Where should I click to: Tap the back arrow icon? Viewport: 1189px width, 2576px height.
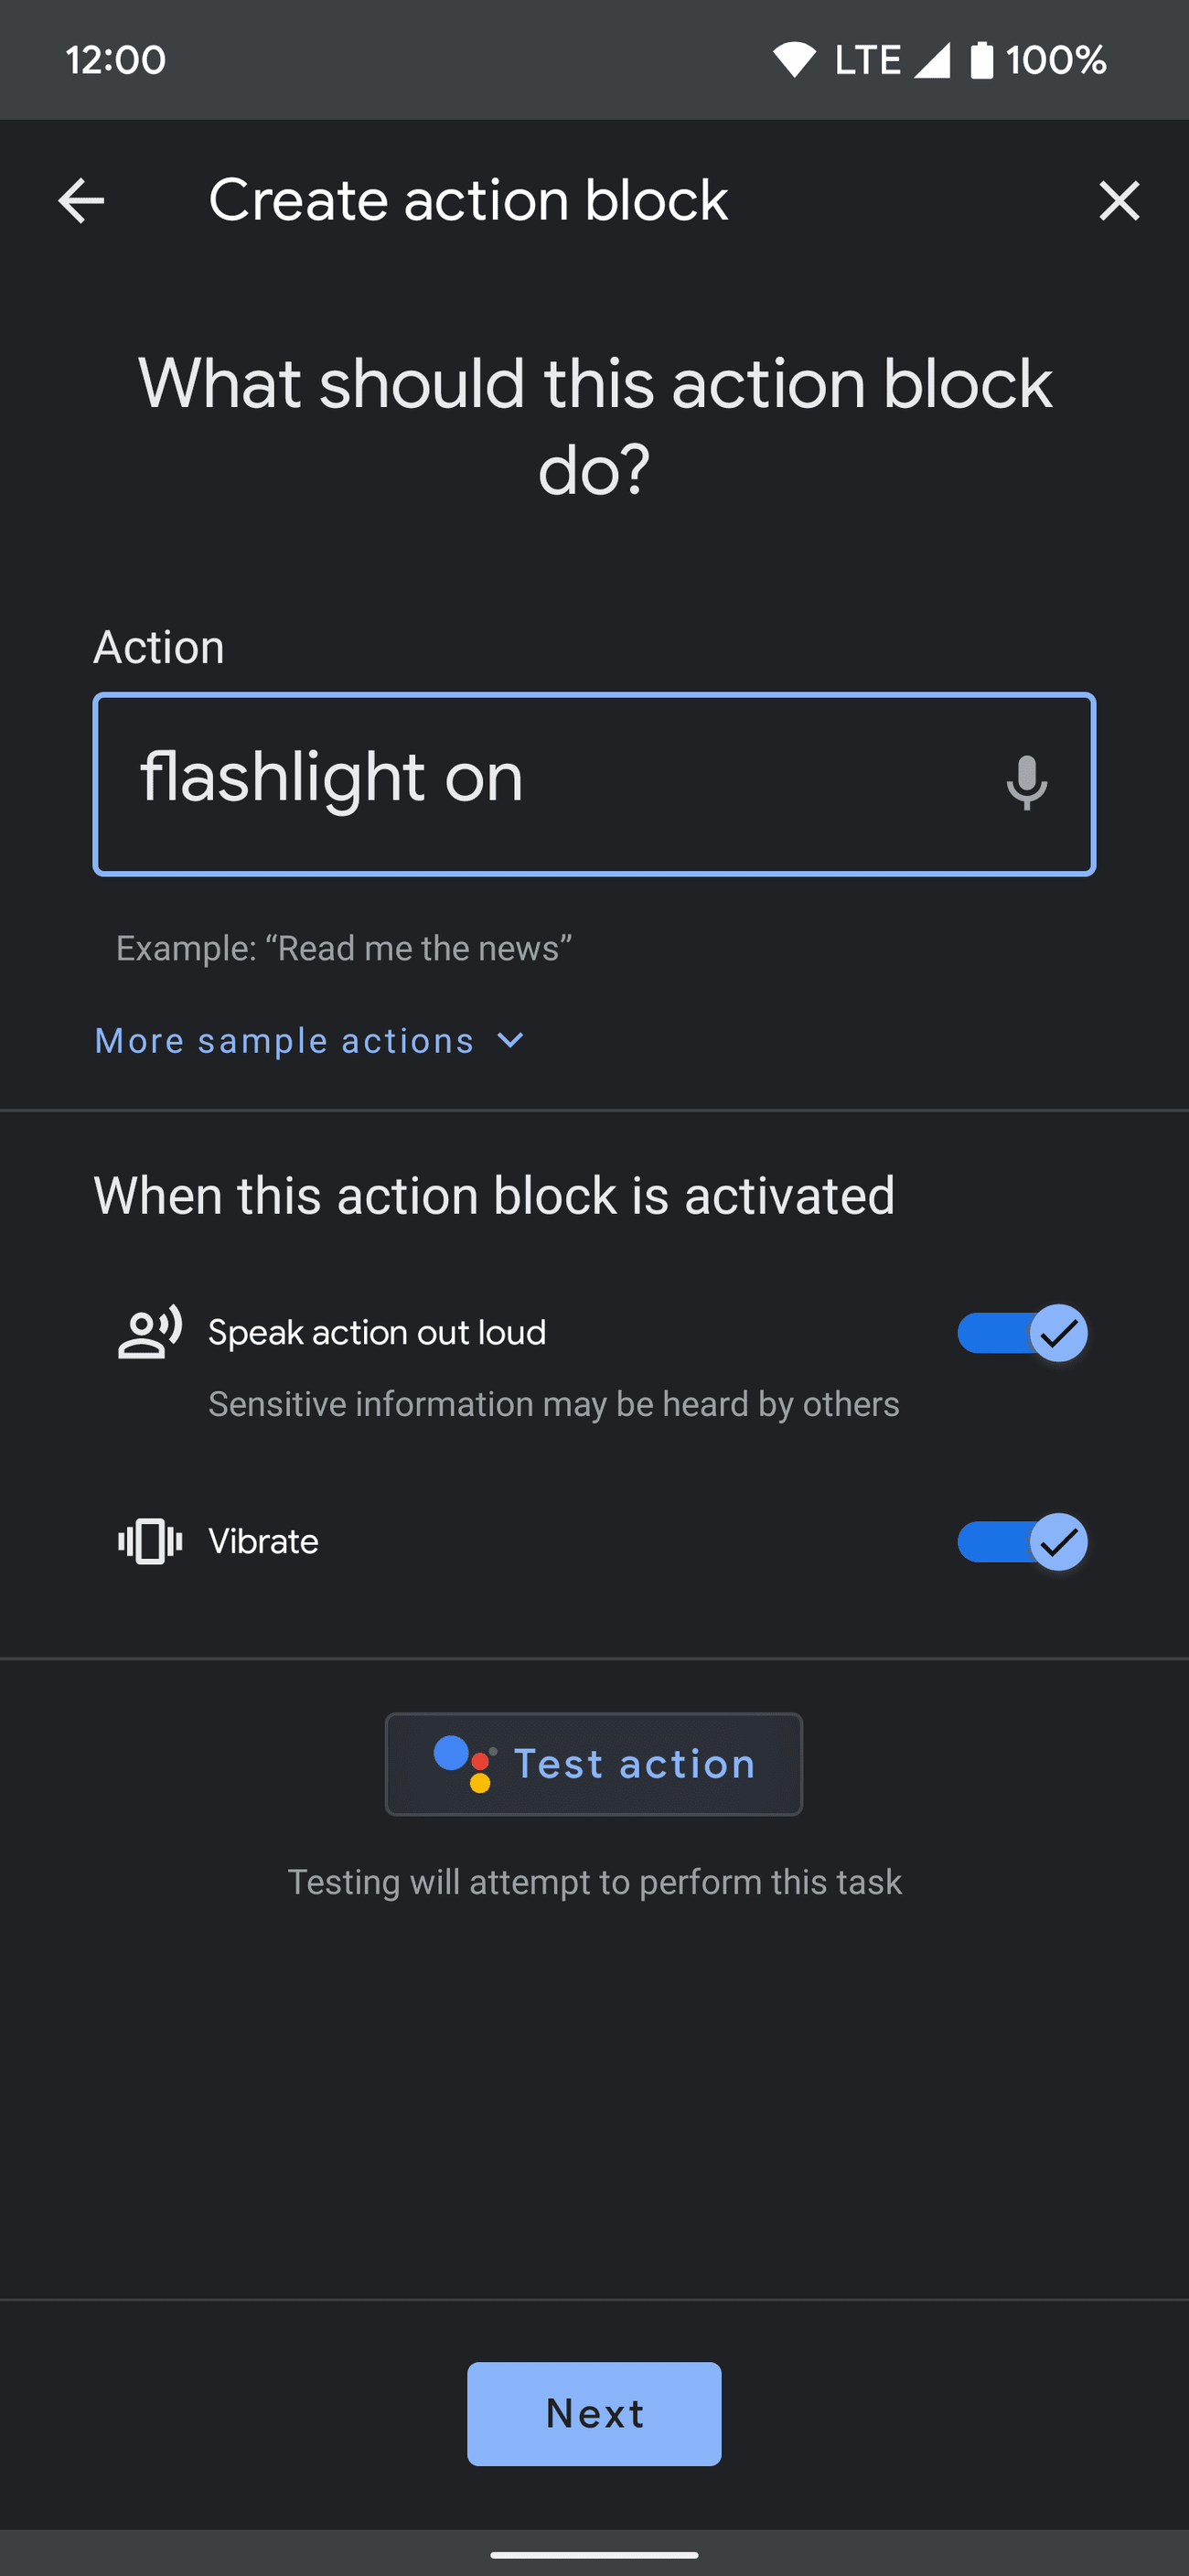(x=81, y=201)
